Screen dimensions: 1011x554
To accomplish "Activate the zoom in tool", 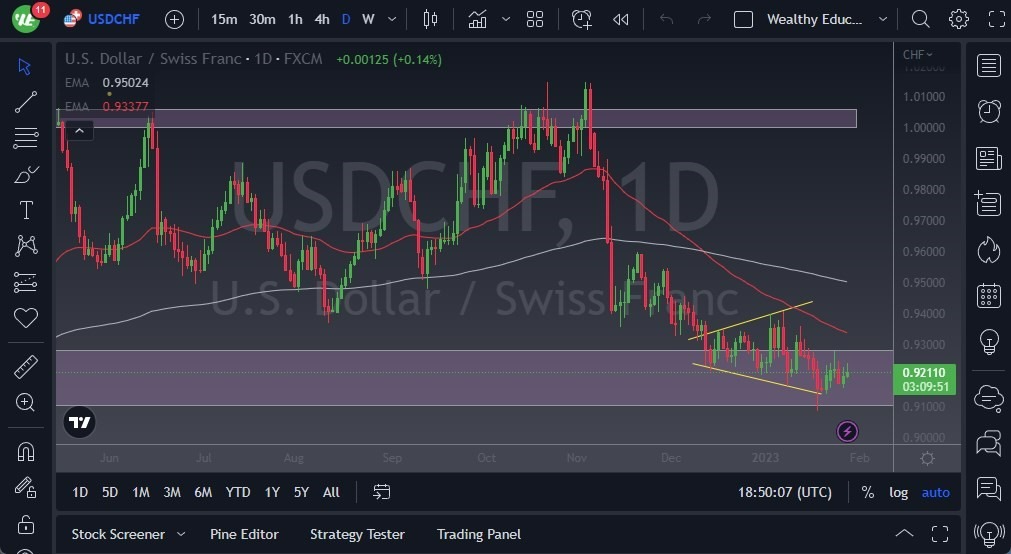I will coord(25,402).
